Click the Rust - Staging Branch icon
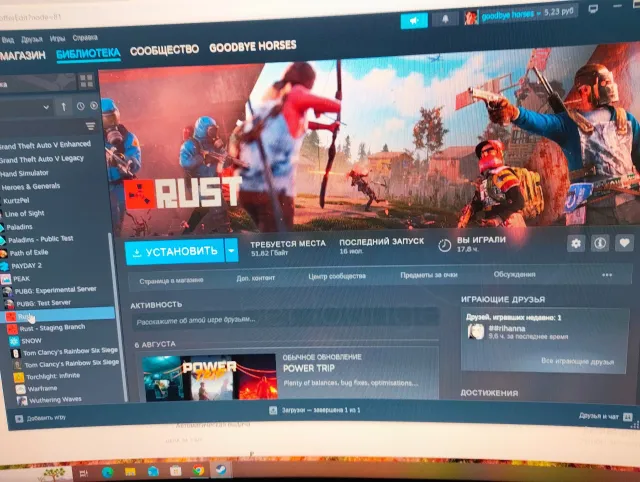Image resolution: width=640 pixels, height=482 pixels. pyautogui.click(x=12, y=329)
